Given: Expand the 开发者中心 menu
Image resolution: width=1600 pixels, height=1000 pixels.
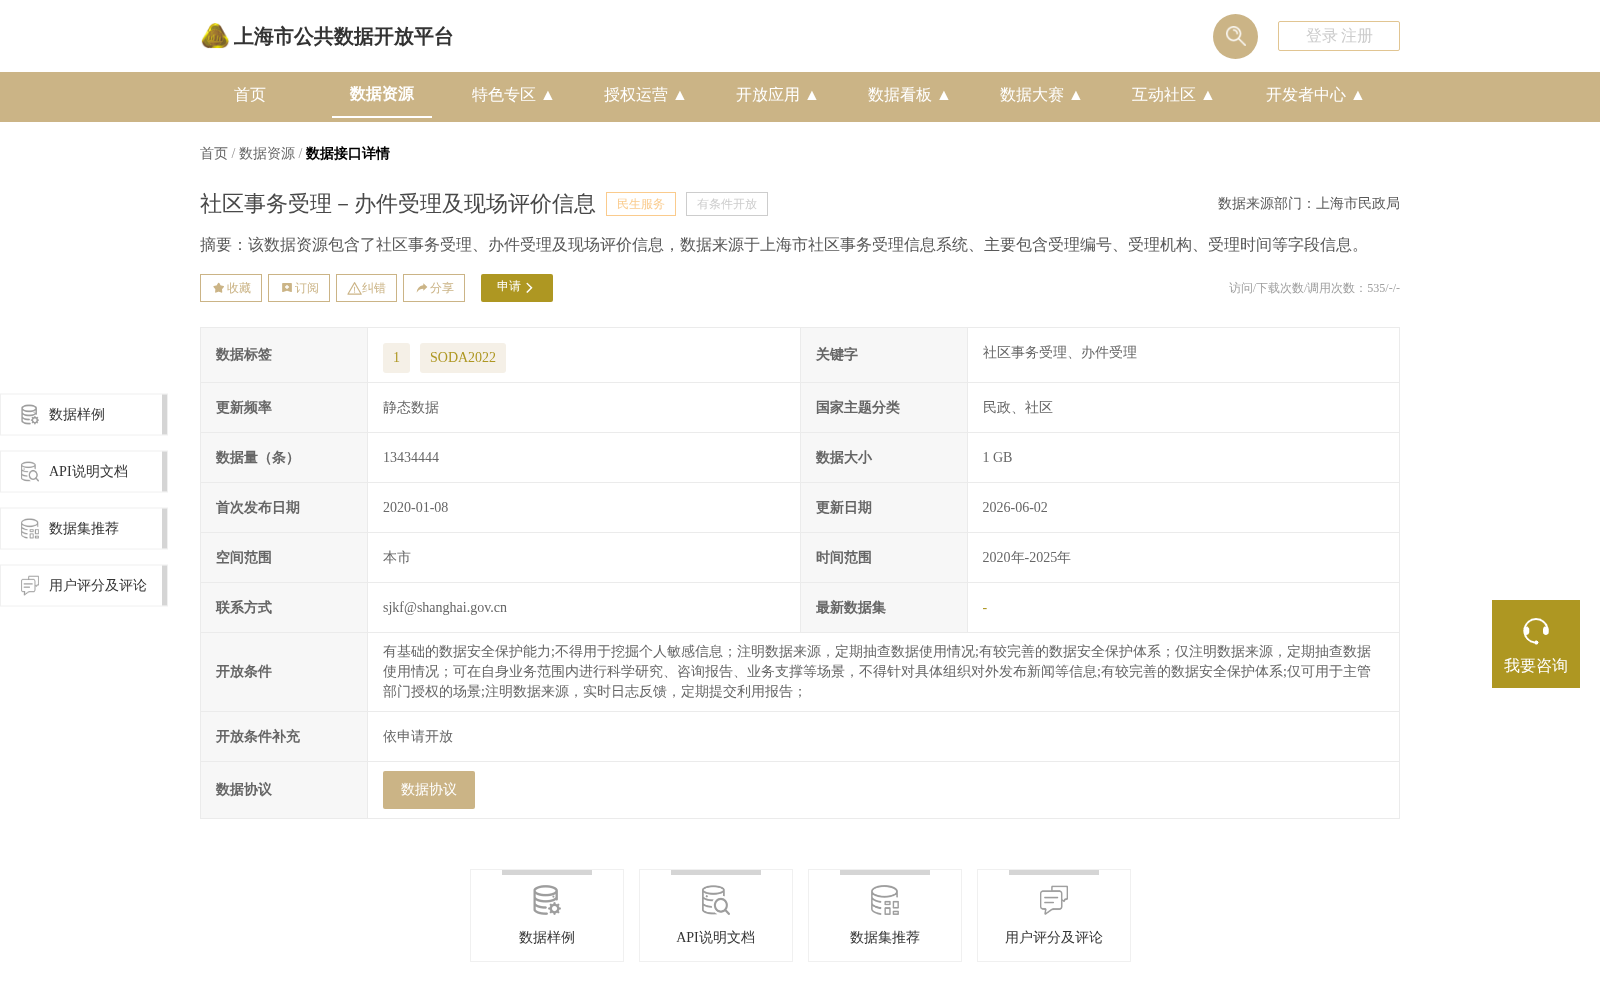Looking at the screenshot, I should pyautogui.click(x=1315, y=95).
